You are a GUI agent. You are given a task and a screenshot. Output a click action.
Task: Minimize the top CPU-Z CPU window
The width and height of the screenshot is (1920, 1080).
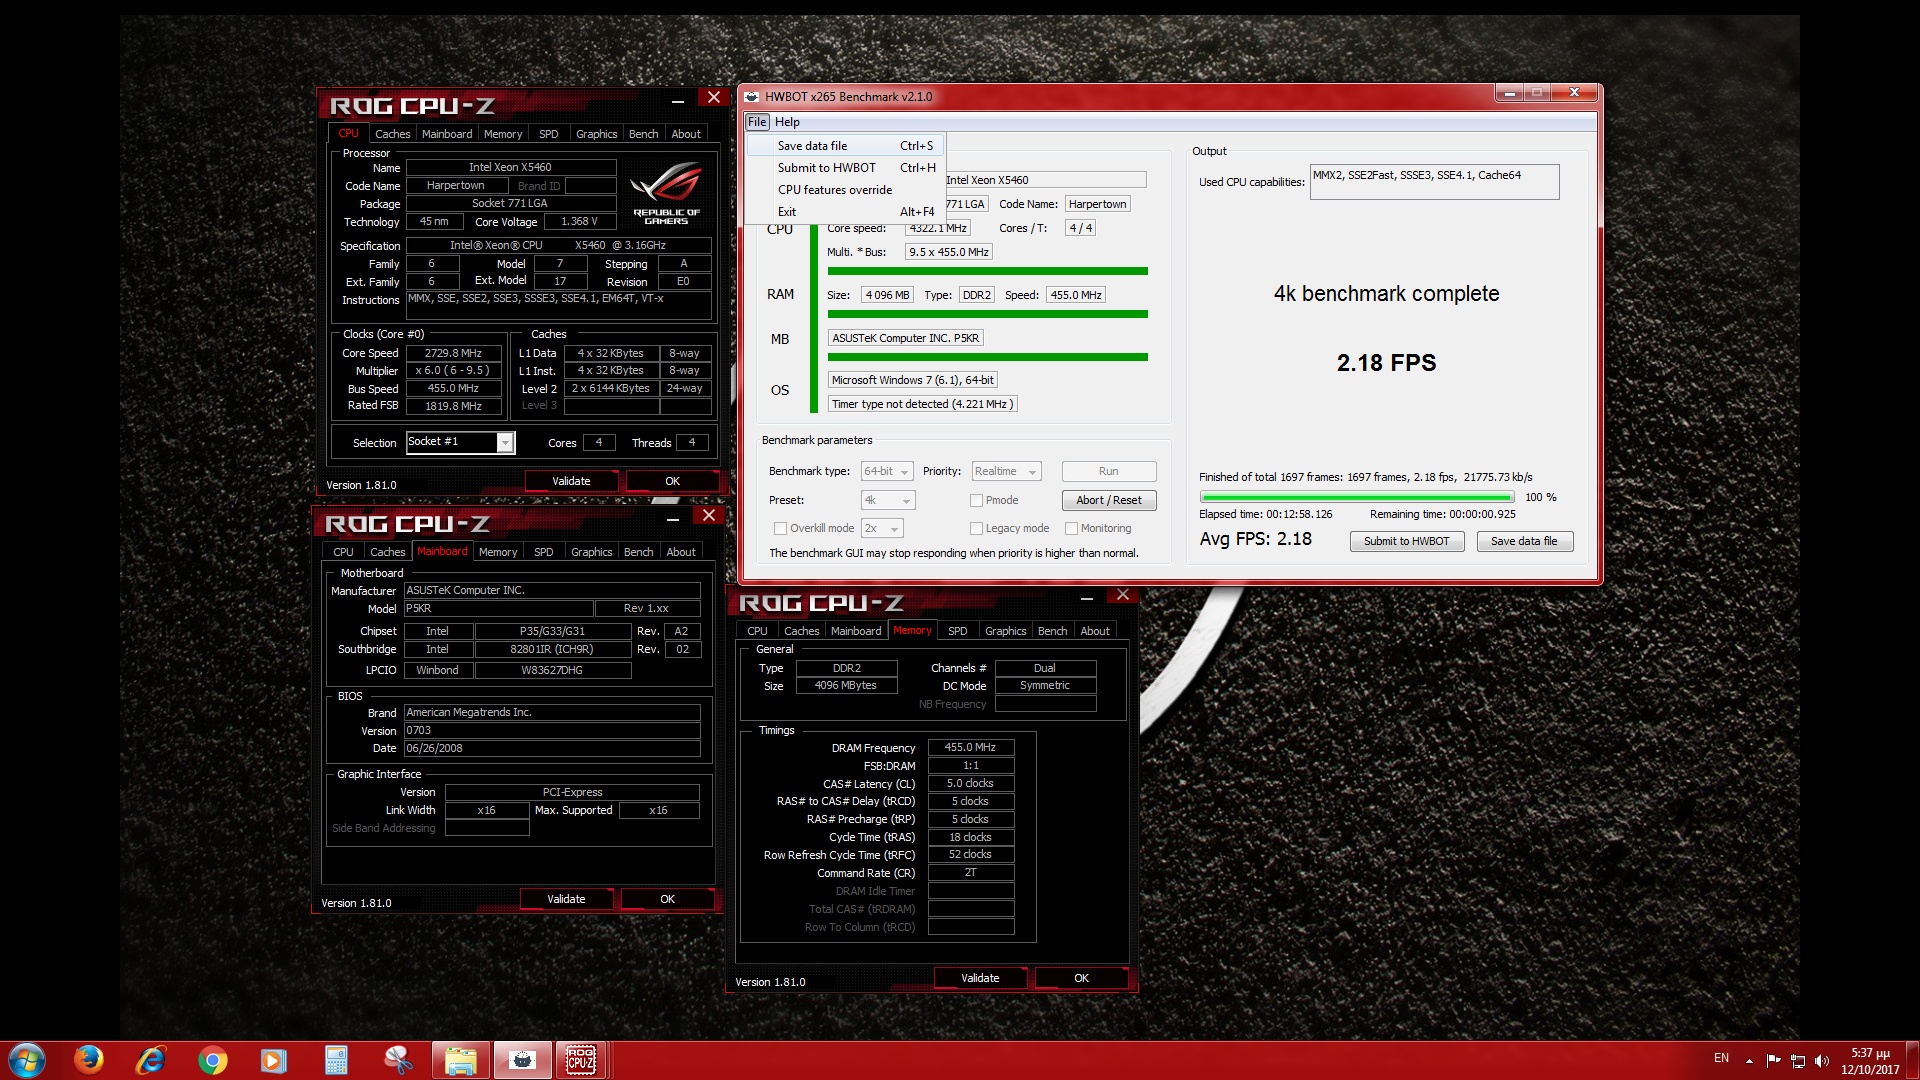(x=677, y=99)
